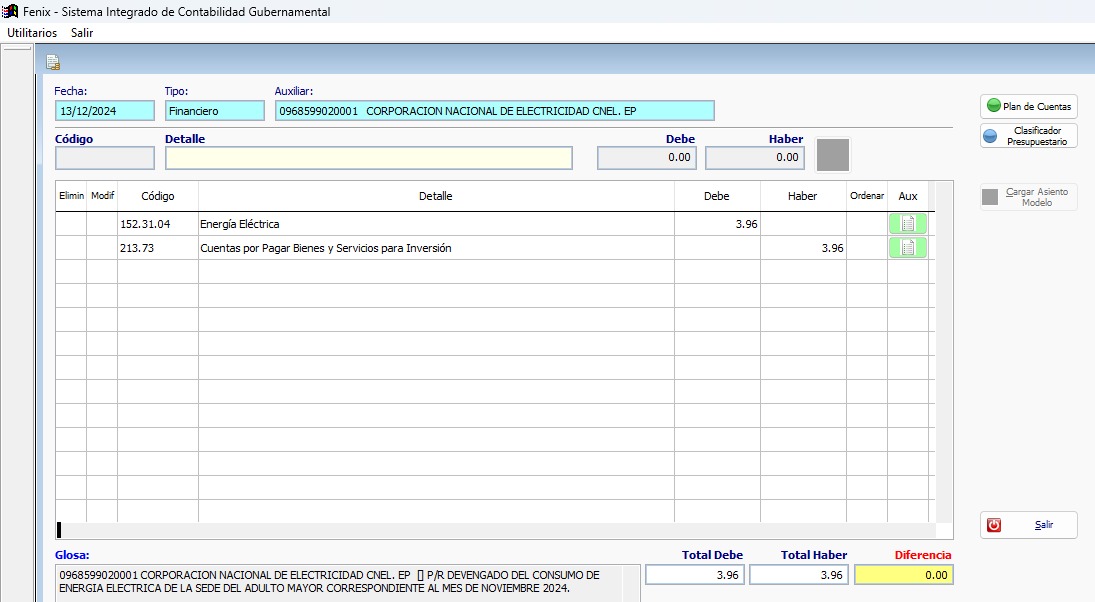The width and height of the screenshot is (1095, 602).
Task: Click the document icon in the top toolbar
Action: [x=53, y=63]
